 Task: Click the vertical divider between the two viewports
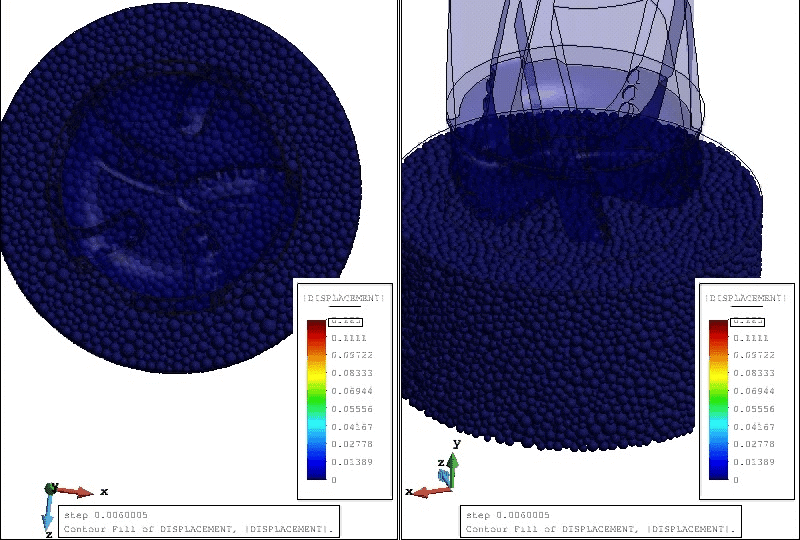coord(399,270)
